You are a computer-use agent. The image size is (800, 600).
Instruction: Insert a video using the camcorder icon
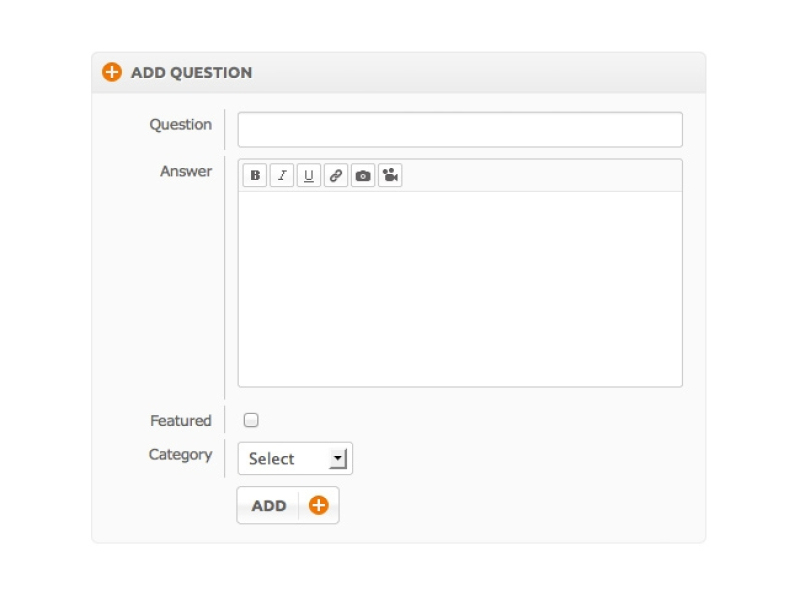pos(390,176)
